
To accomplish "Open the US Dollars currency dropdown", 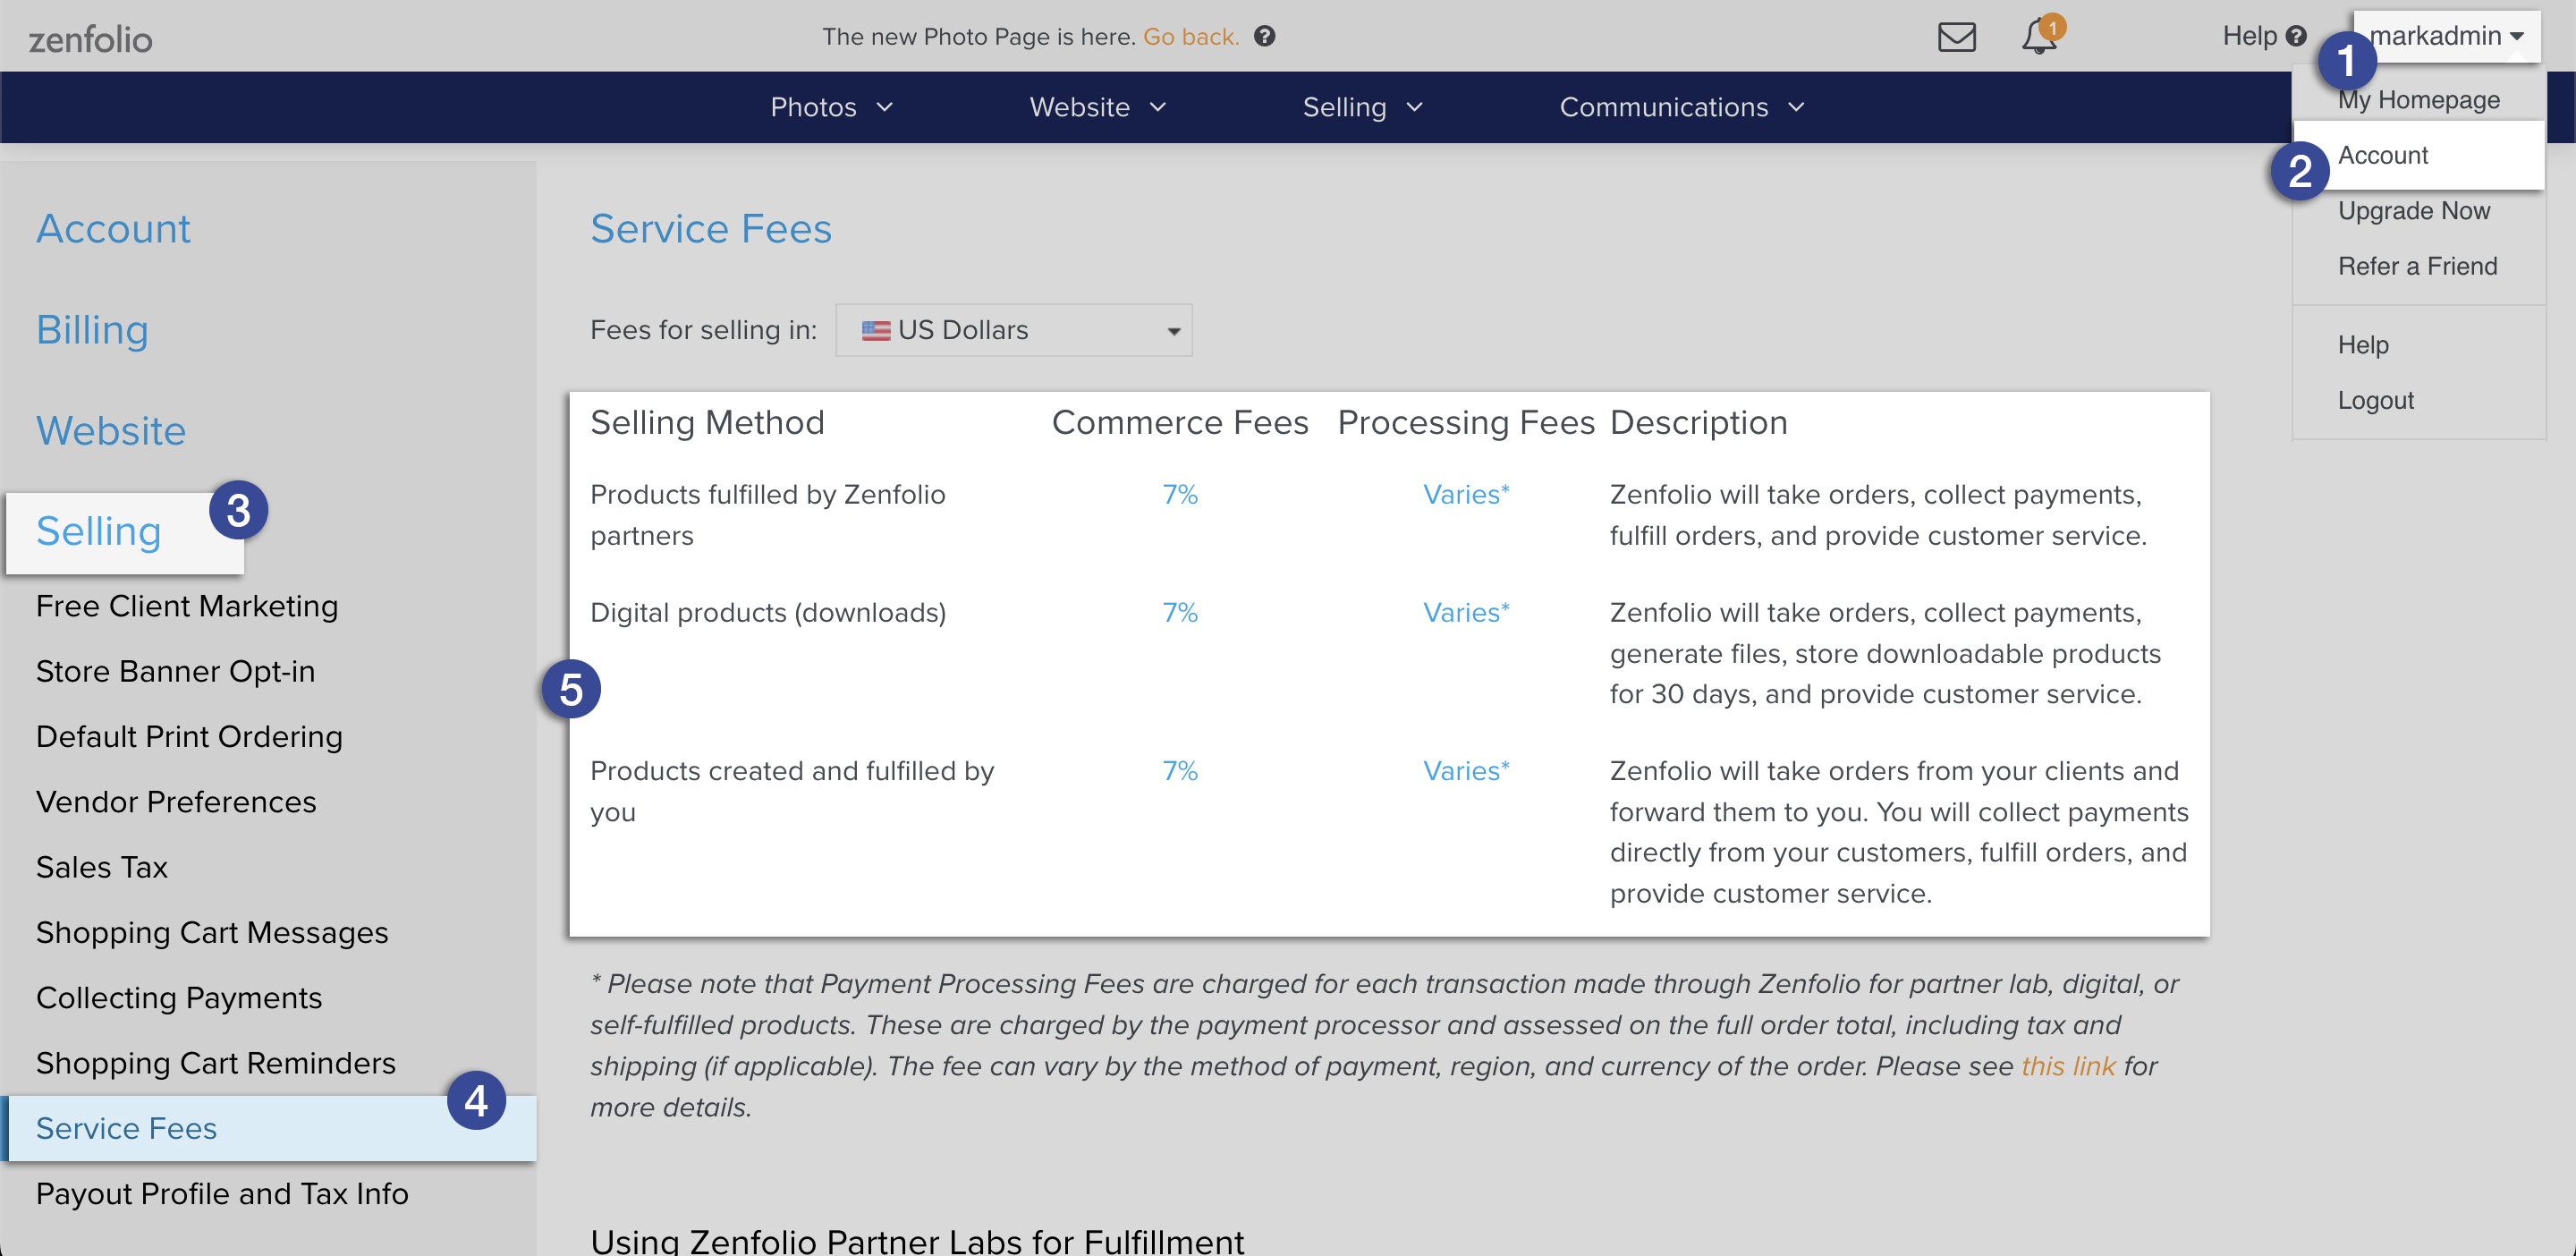I will (x=1013, y=330).
